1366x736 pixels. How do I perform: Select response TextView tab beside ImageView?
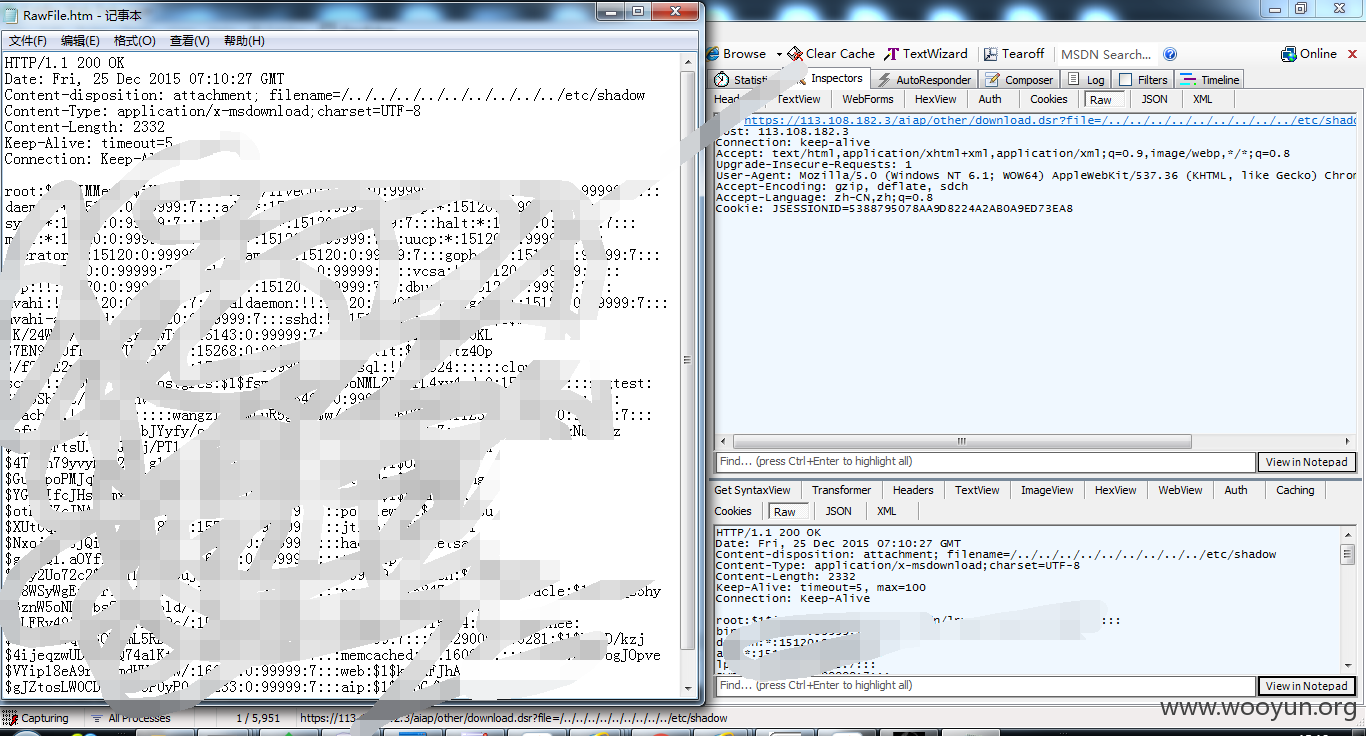pos(977,490)
